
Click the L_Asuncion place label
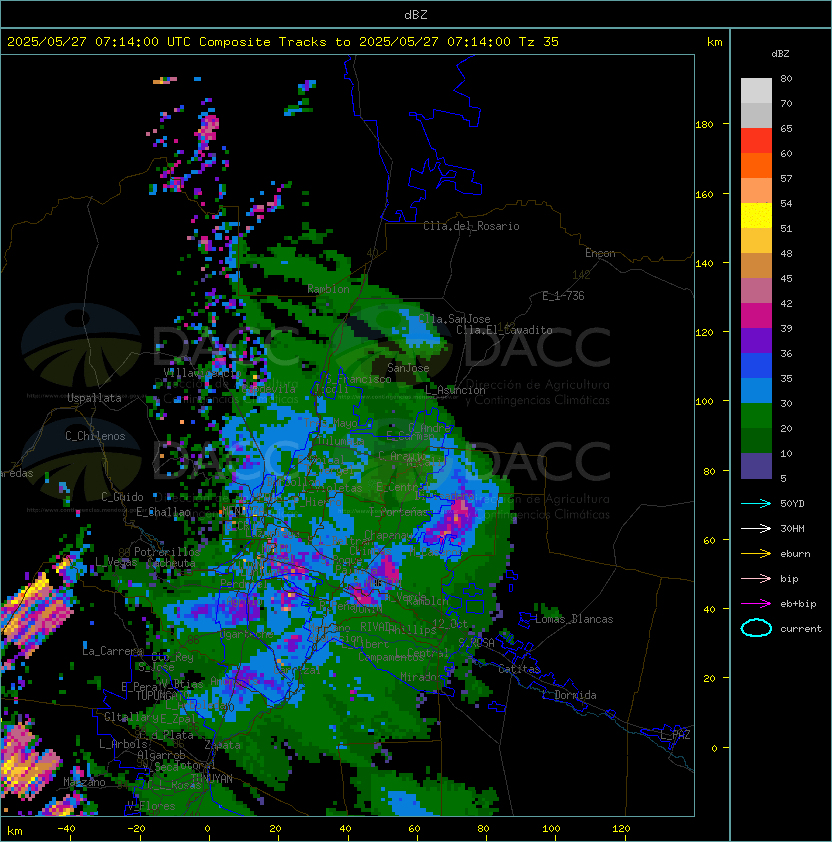pyautogui.click(x=455, y=390)
